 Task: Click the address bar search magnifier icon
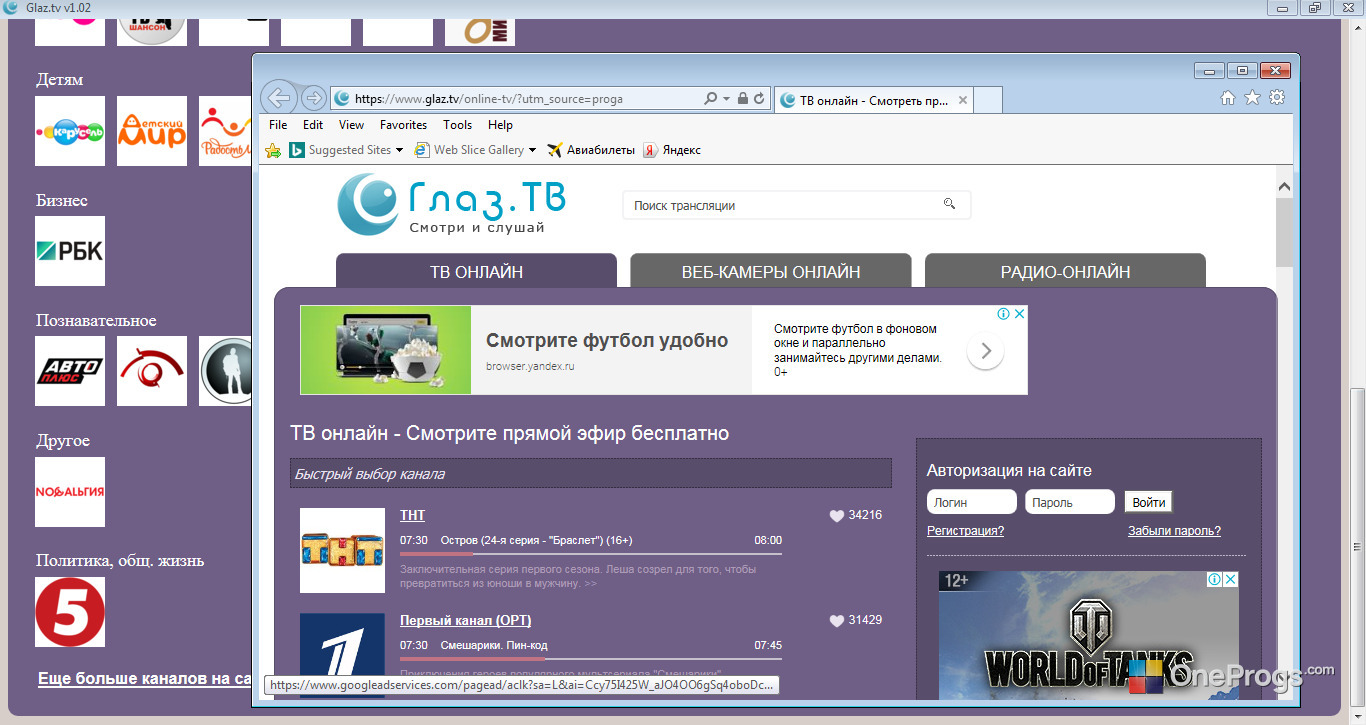pos(710,99)
